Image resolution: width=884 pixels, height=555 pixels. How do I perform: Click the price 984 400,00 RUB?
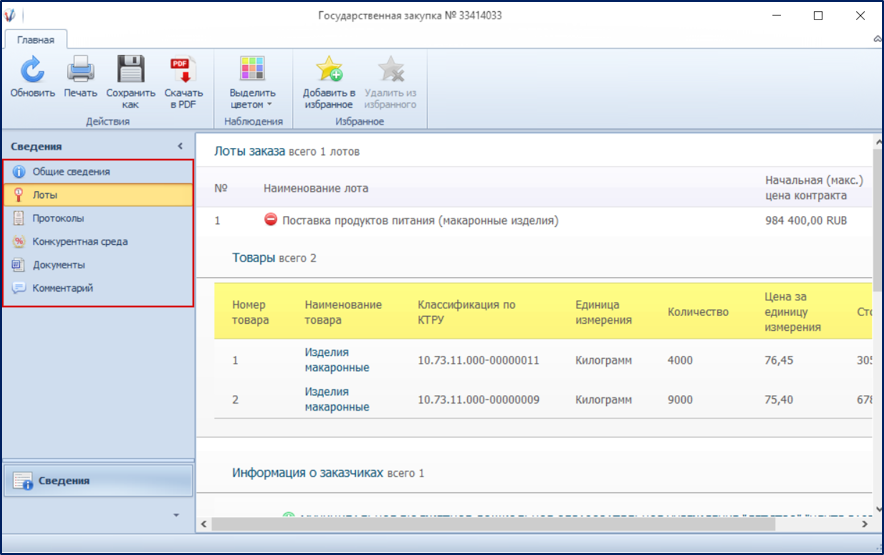(x=806, y=221)
